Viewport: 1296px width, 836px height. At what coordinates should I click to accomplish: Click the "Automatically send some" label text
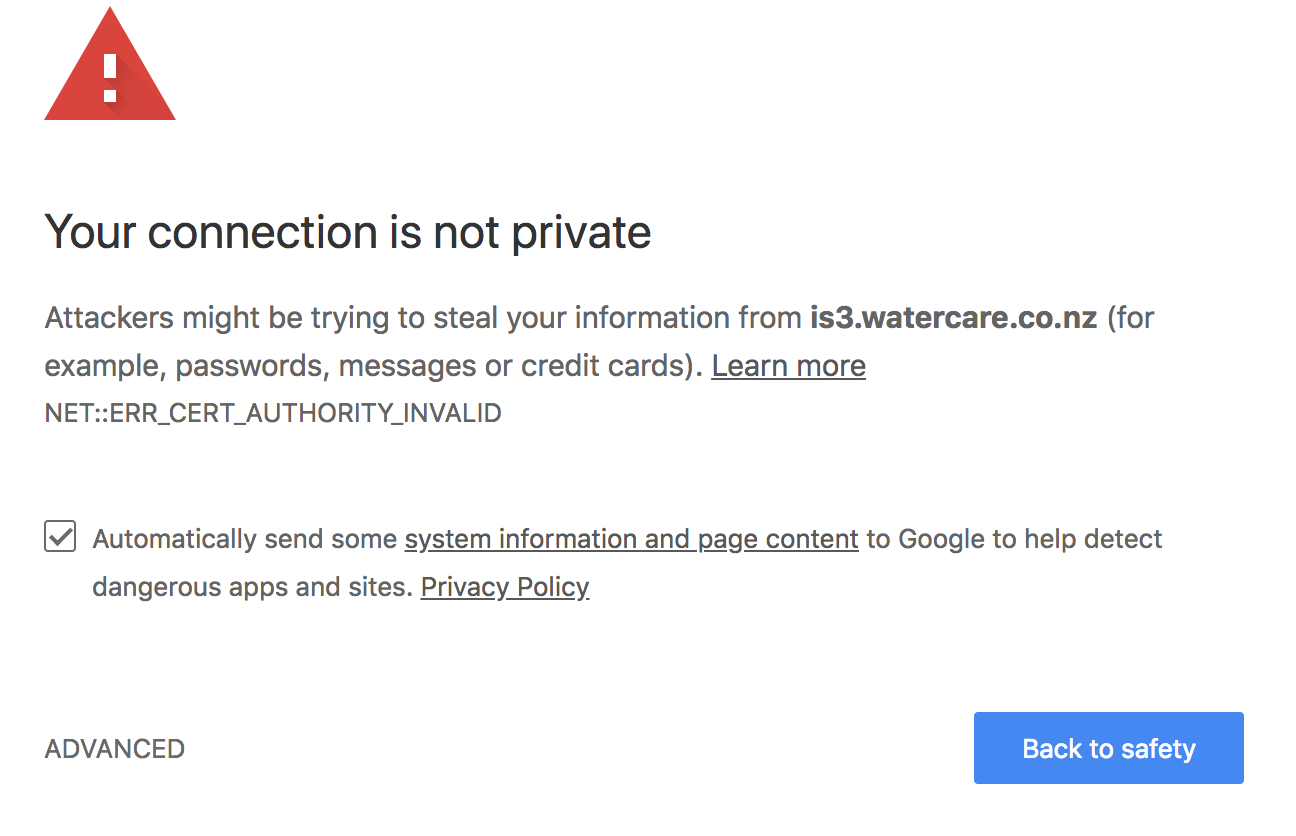pyautogui.click(x=245, y=539)
